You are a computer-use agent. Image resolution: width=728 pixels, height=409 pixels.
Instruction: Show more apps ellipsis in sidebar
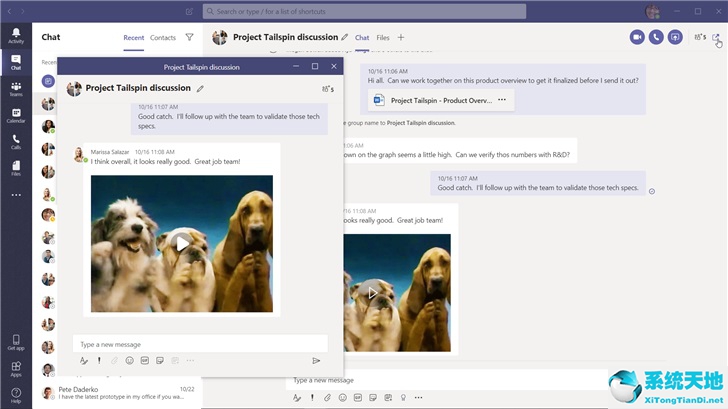[x=16, y=195]
